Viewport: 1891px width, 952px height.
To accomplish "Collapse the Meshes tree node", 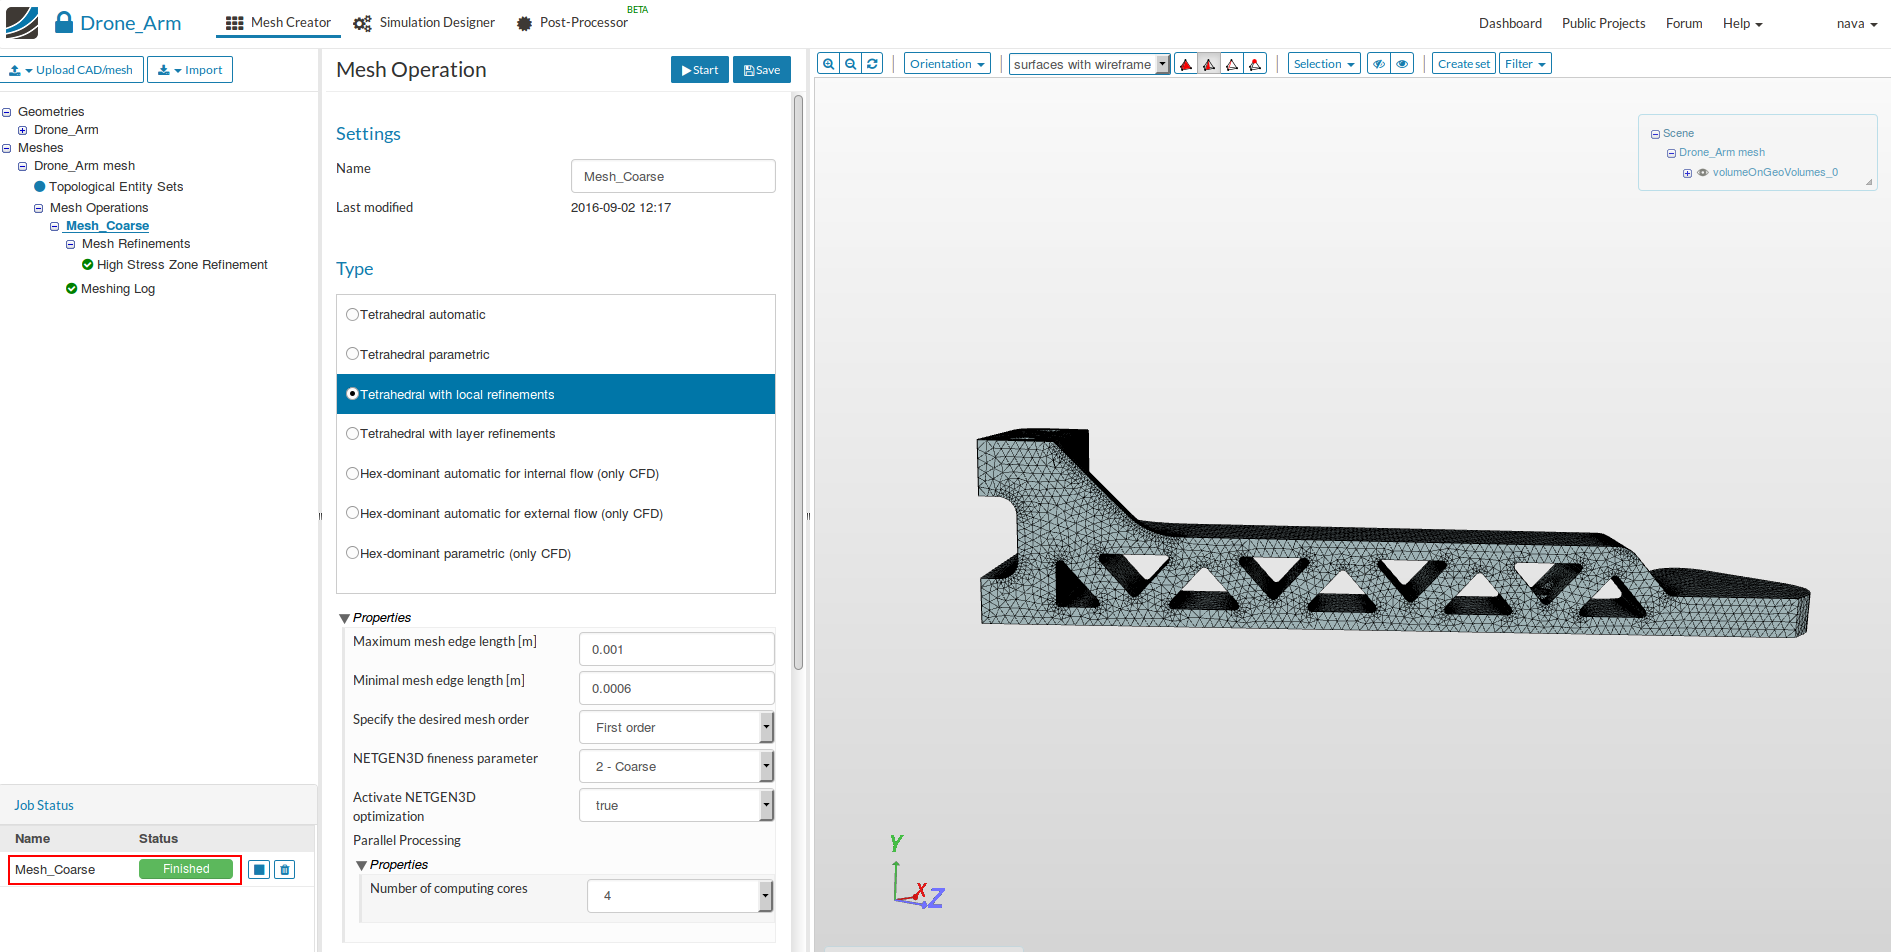I will point(7,148).
